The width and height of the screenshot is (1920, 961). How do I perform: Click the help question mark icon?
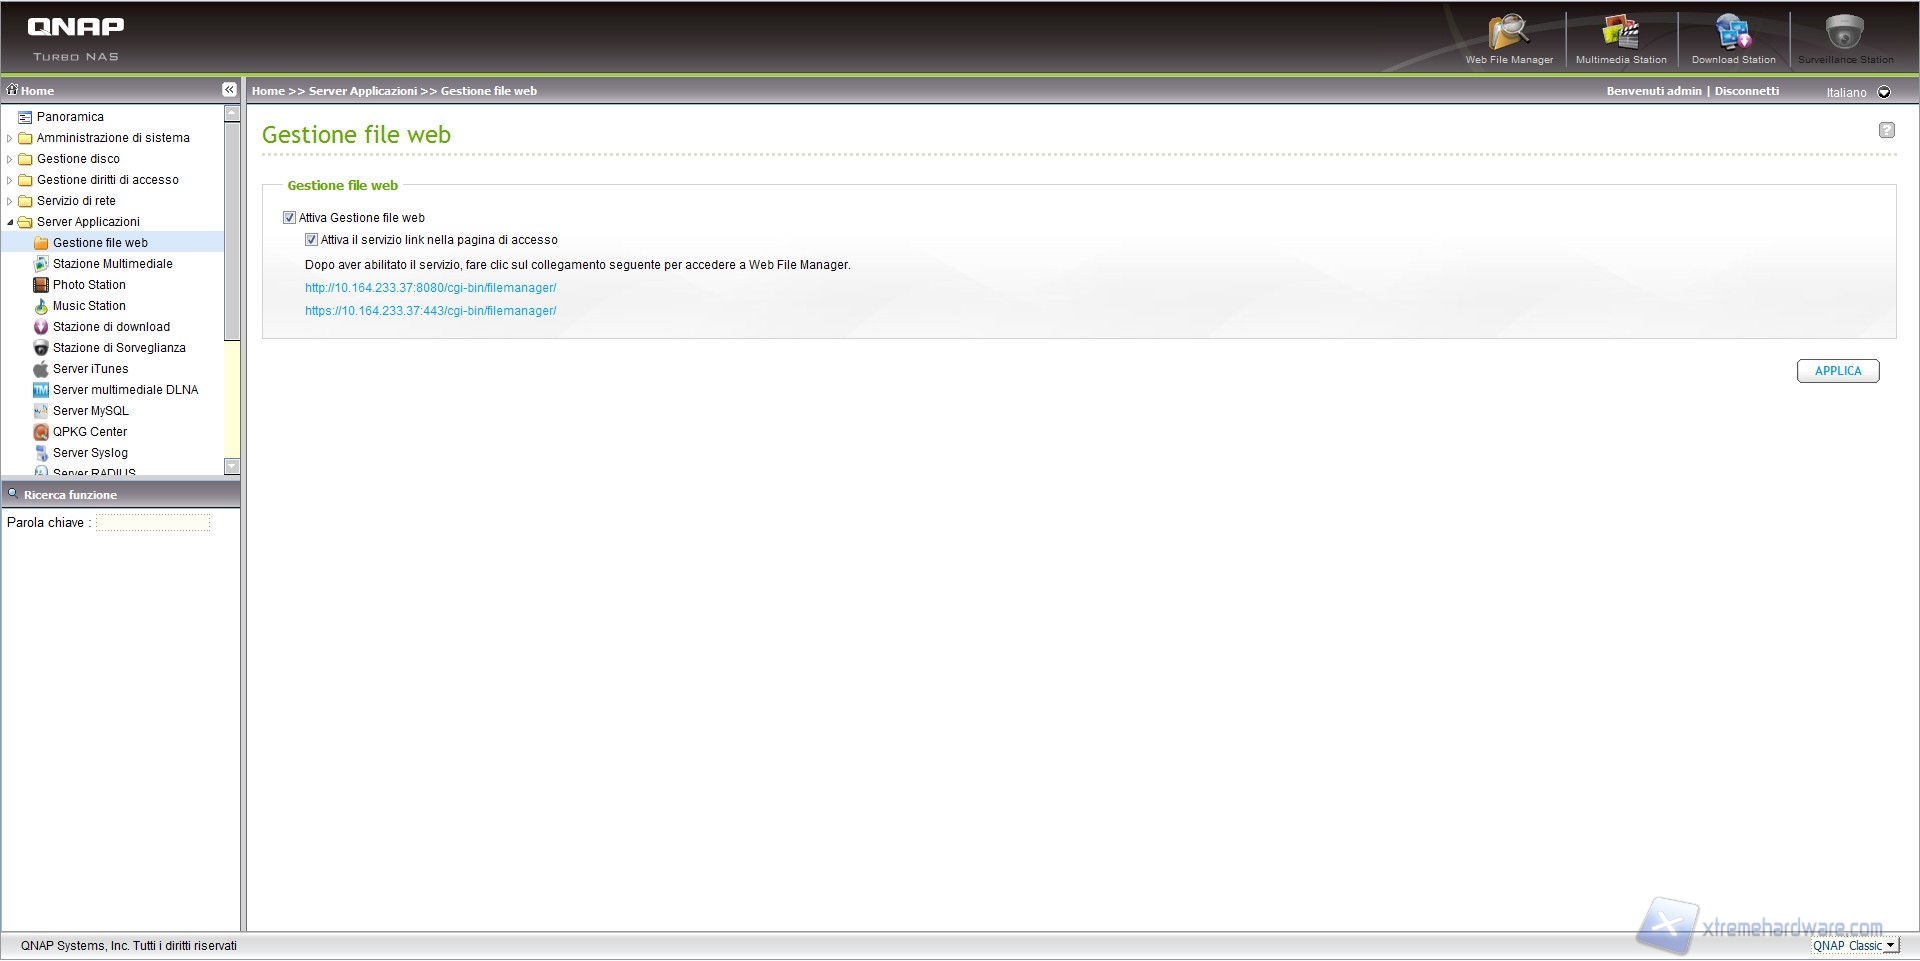(1886, 130)
